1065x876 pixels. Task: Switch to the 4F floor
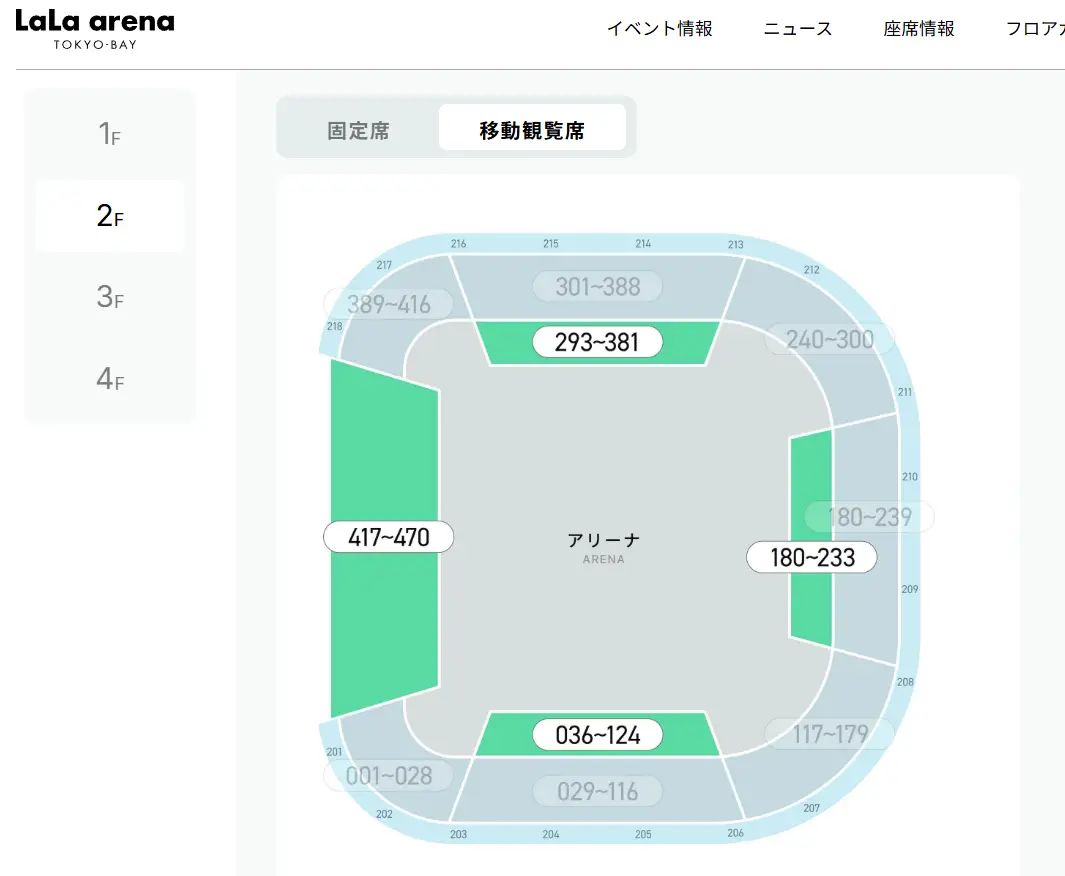110,379
